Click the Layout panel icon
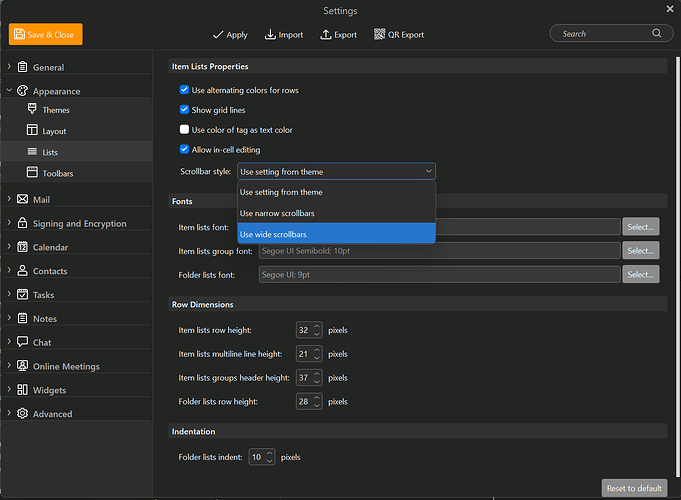 coord(32,130)
